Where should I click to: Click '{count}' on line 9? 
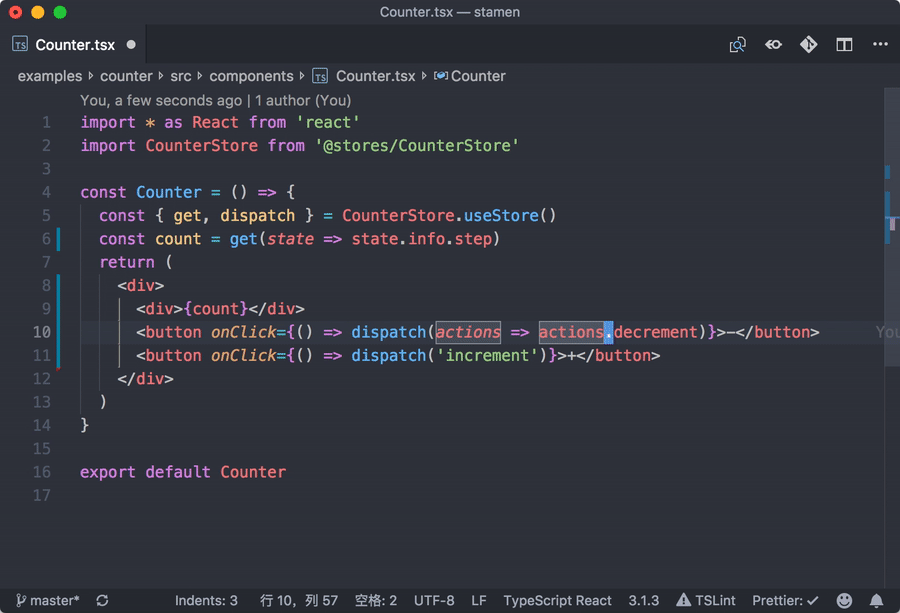click(215, 309)
